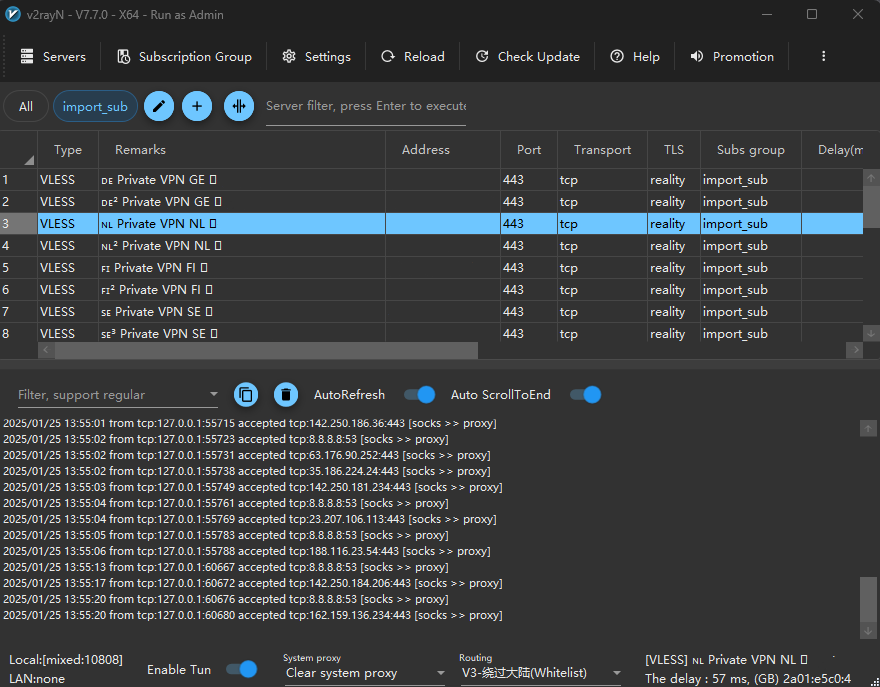
Task: Copy log contents with copy icon
Action: 246,395
